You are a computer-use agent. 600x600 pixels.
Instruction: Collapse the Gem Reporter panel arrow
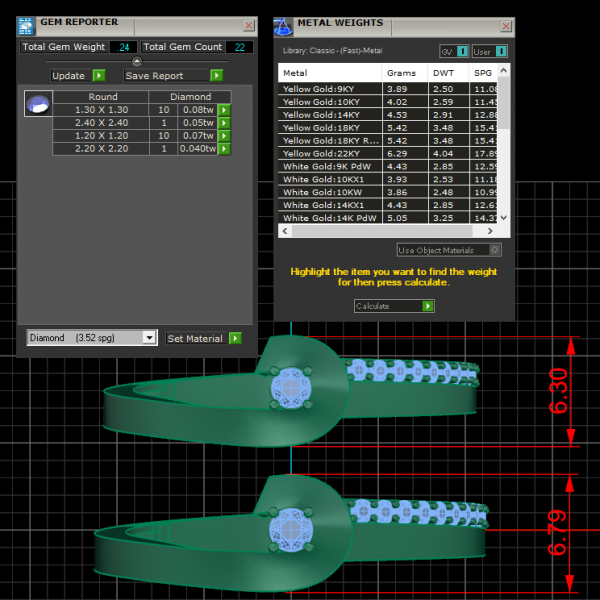click(137, 62)
